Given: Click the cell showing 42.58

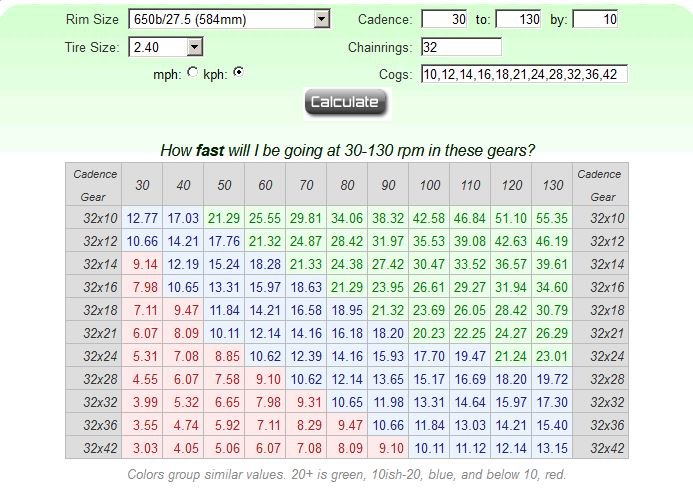Looking at the screenshot, I should pos(429,218).
